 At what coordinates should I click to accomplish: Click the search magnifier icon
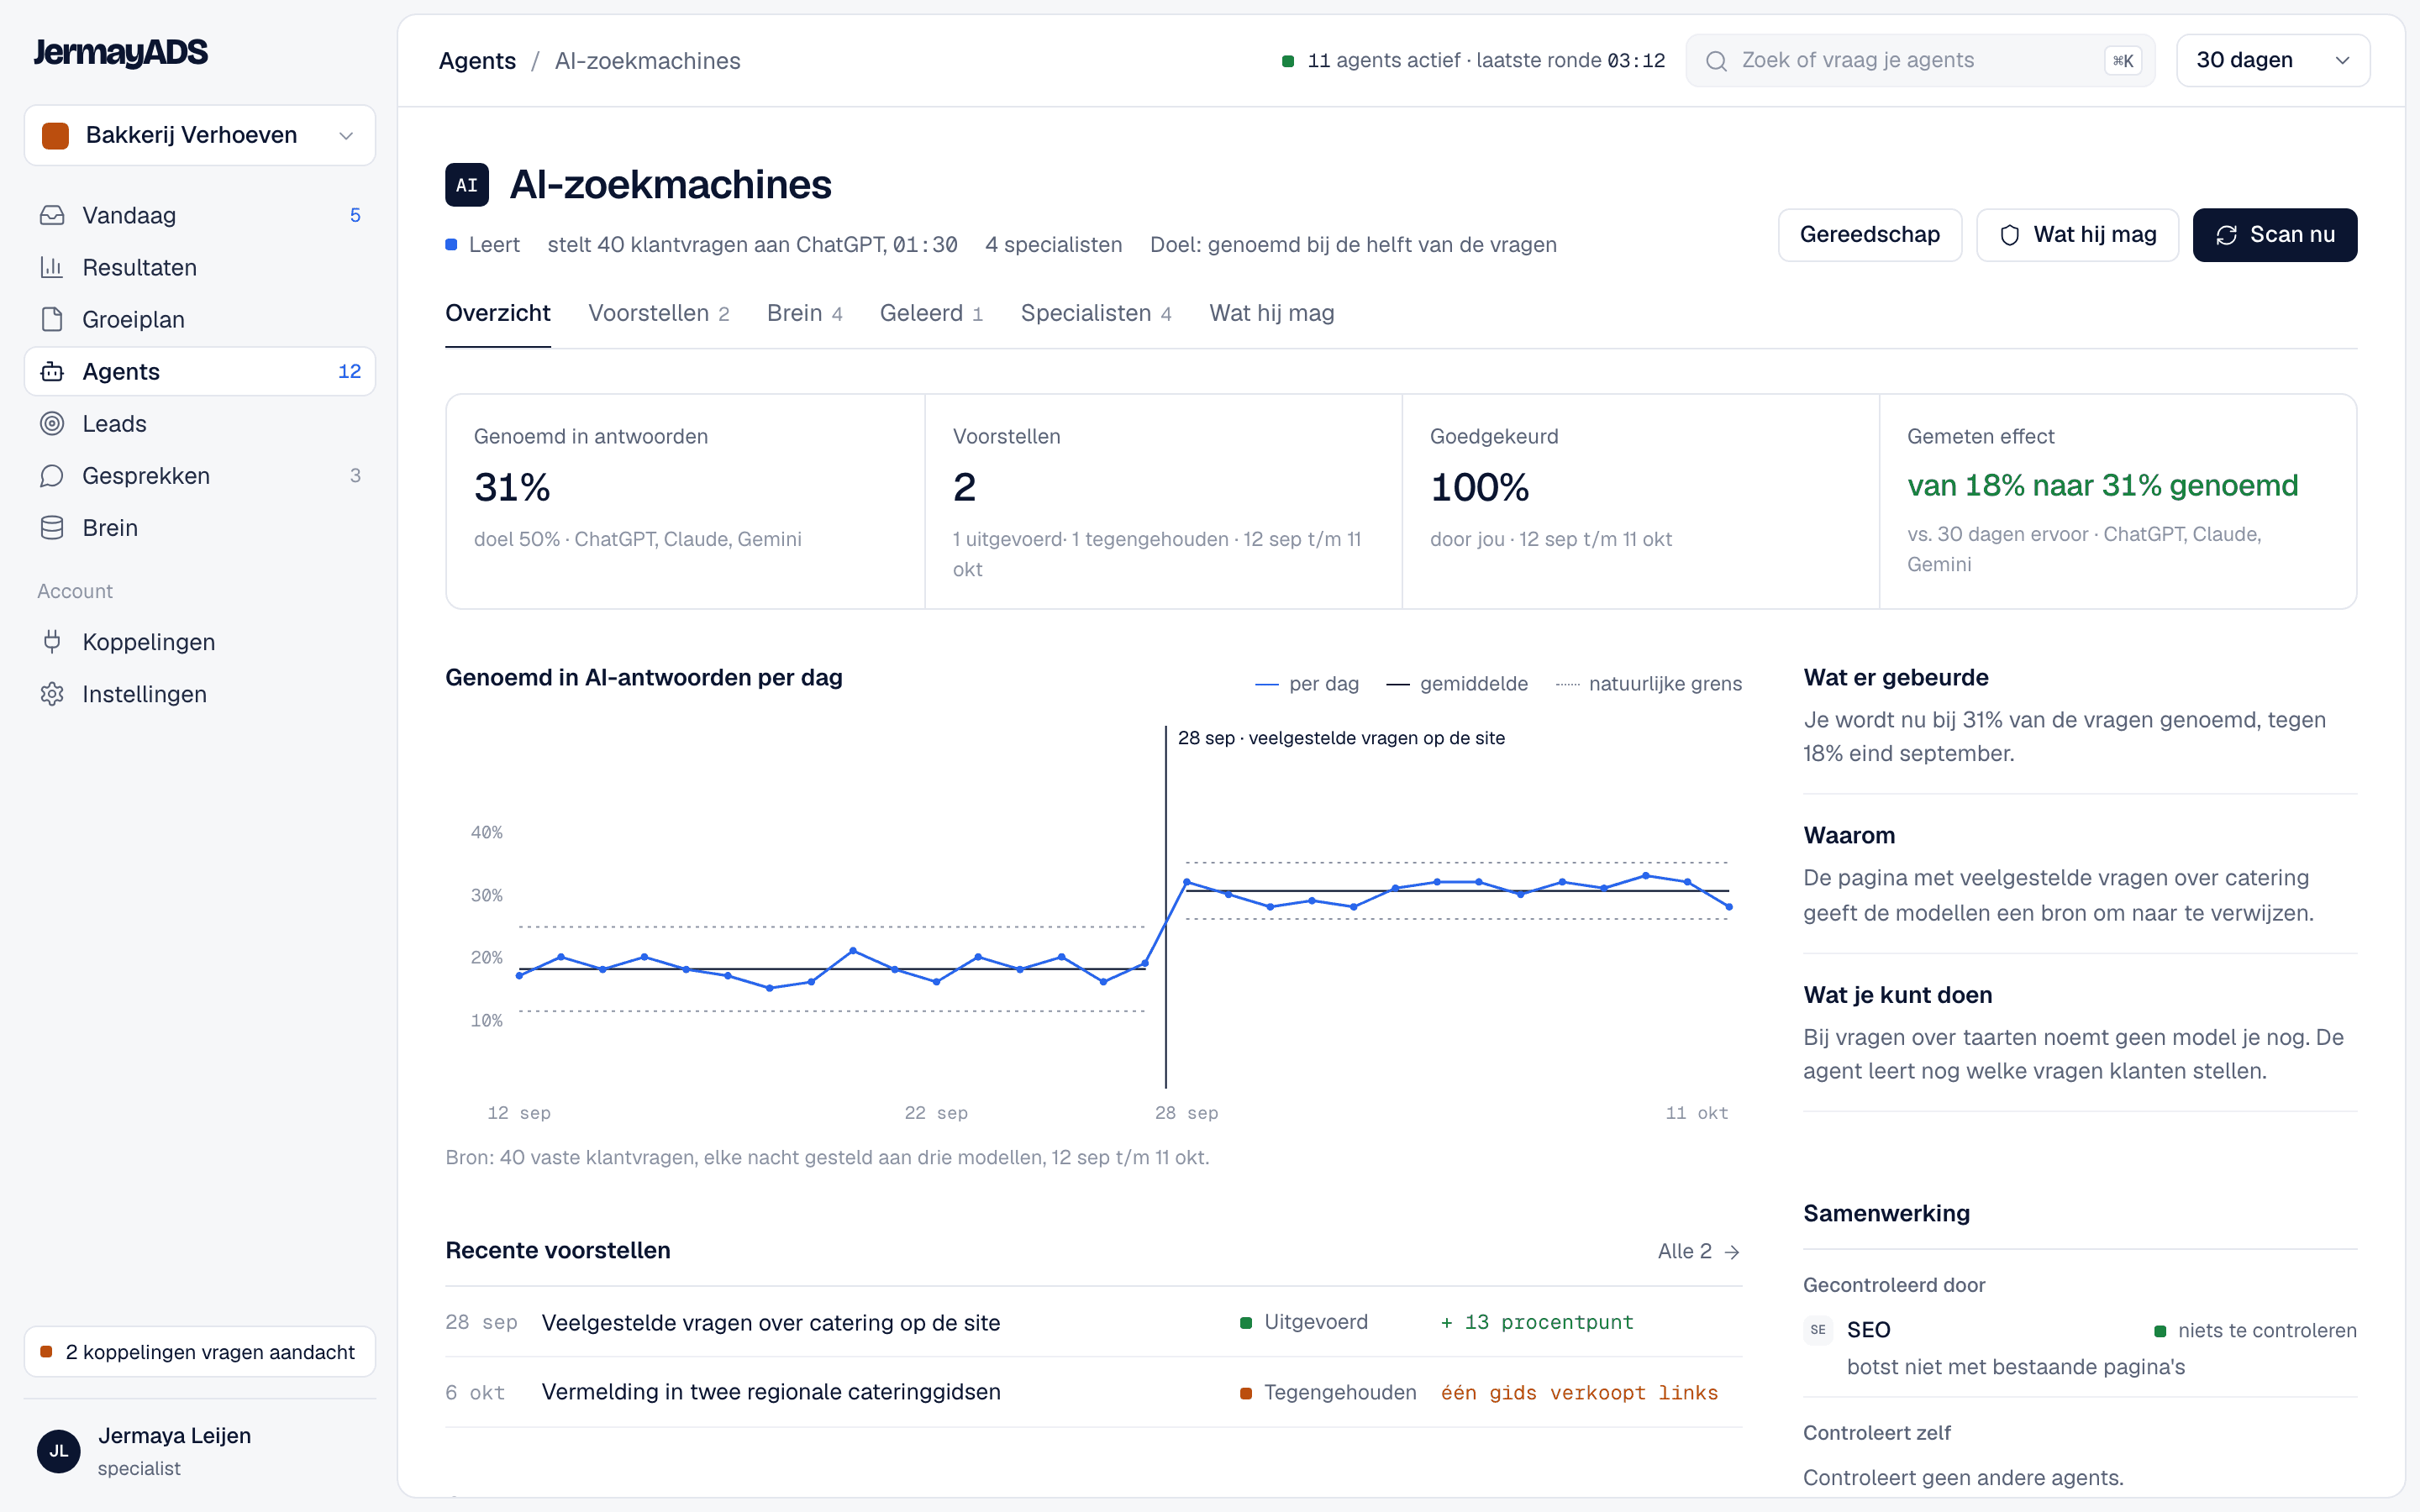tap(1716, 61)
